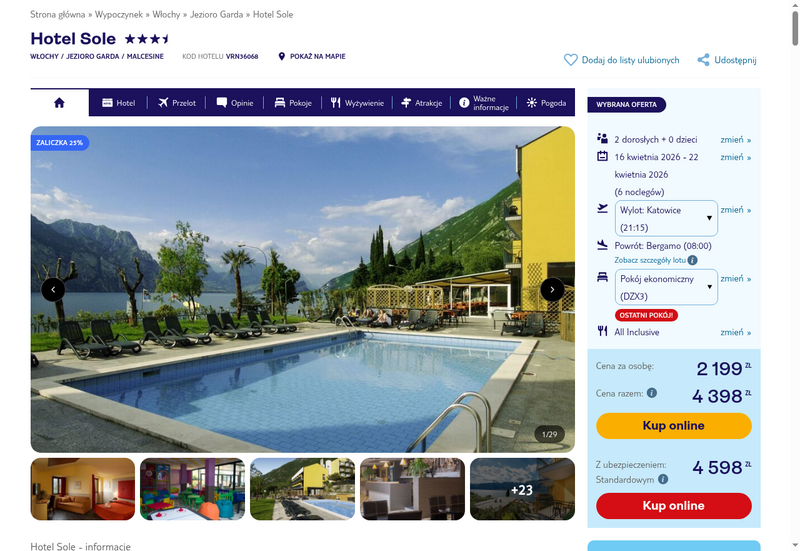Screen dimensions: 800x551
Task: Click zmień next to 2 dorosłych
Action: click(735, 139)
